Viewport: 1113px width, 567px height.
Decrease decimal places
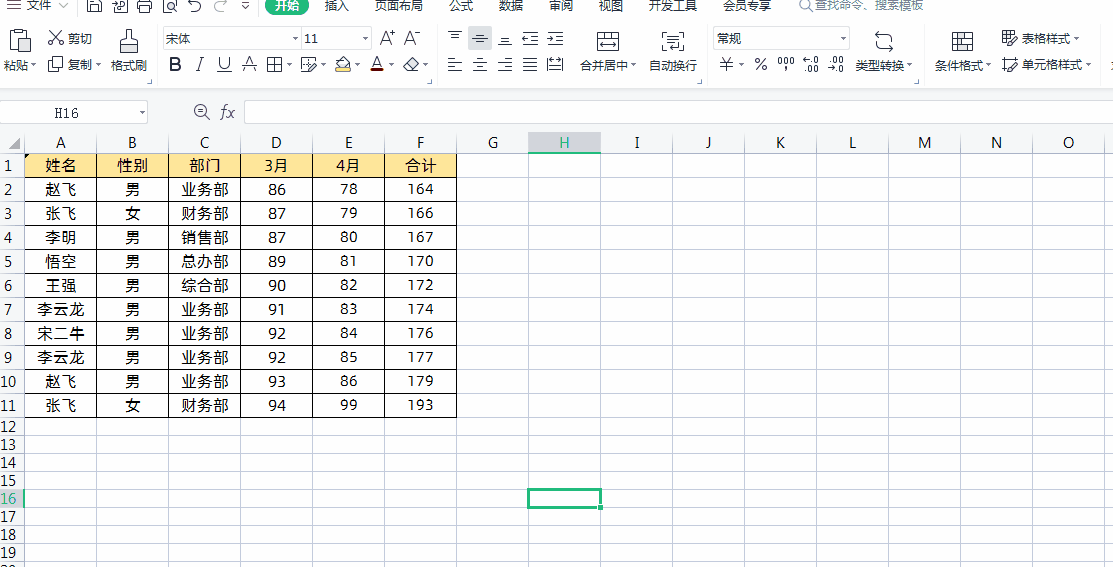(836, 65)
